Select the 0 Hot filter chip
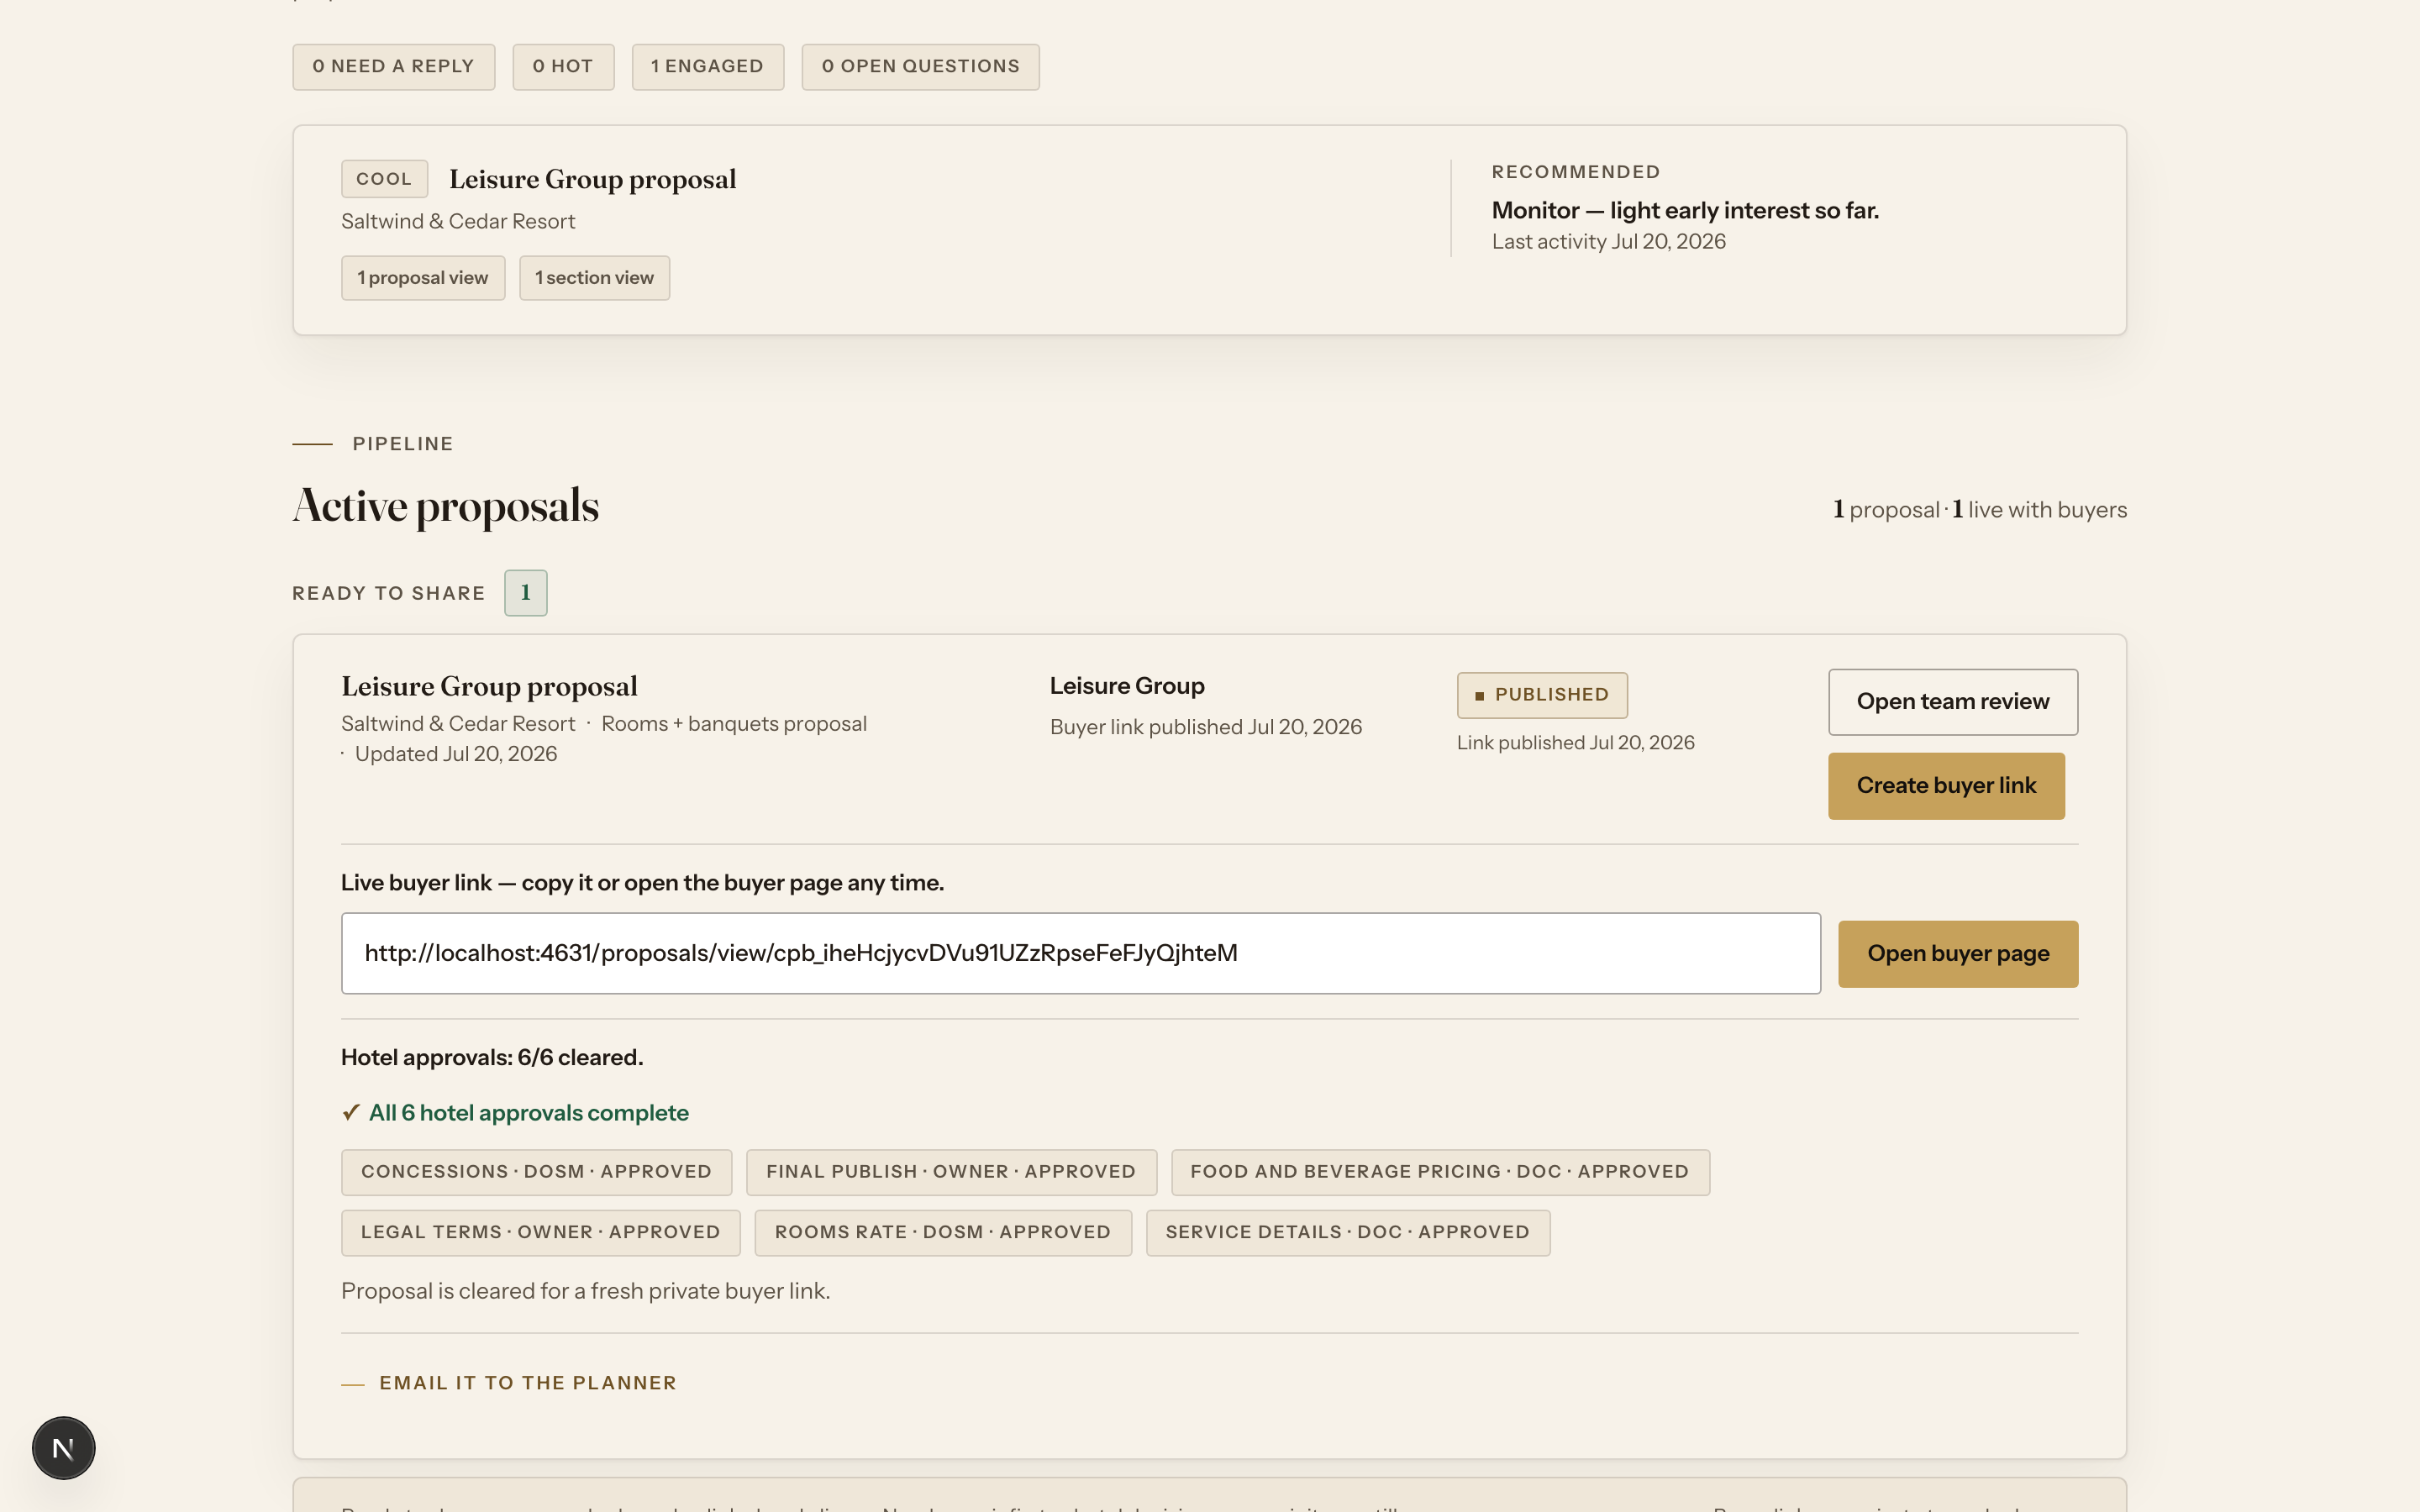 563,67
